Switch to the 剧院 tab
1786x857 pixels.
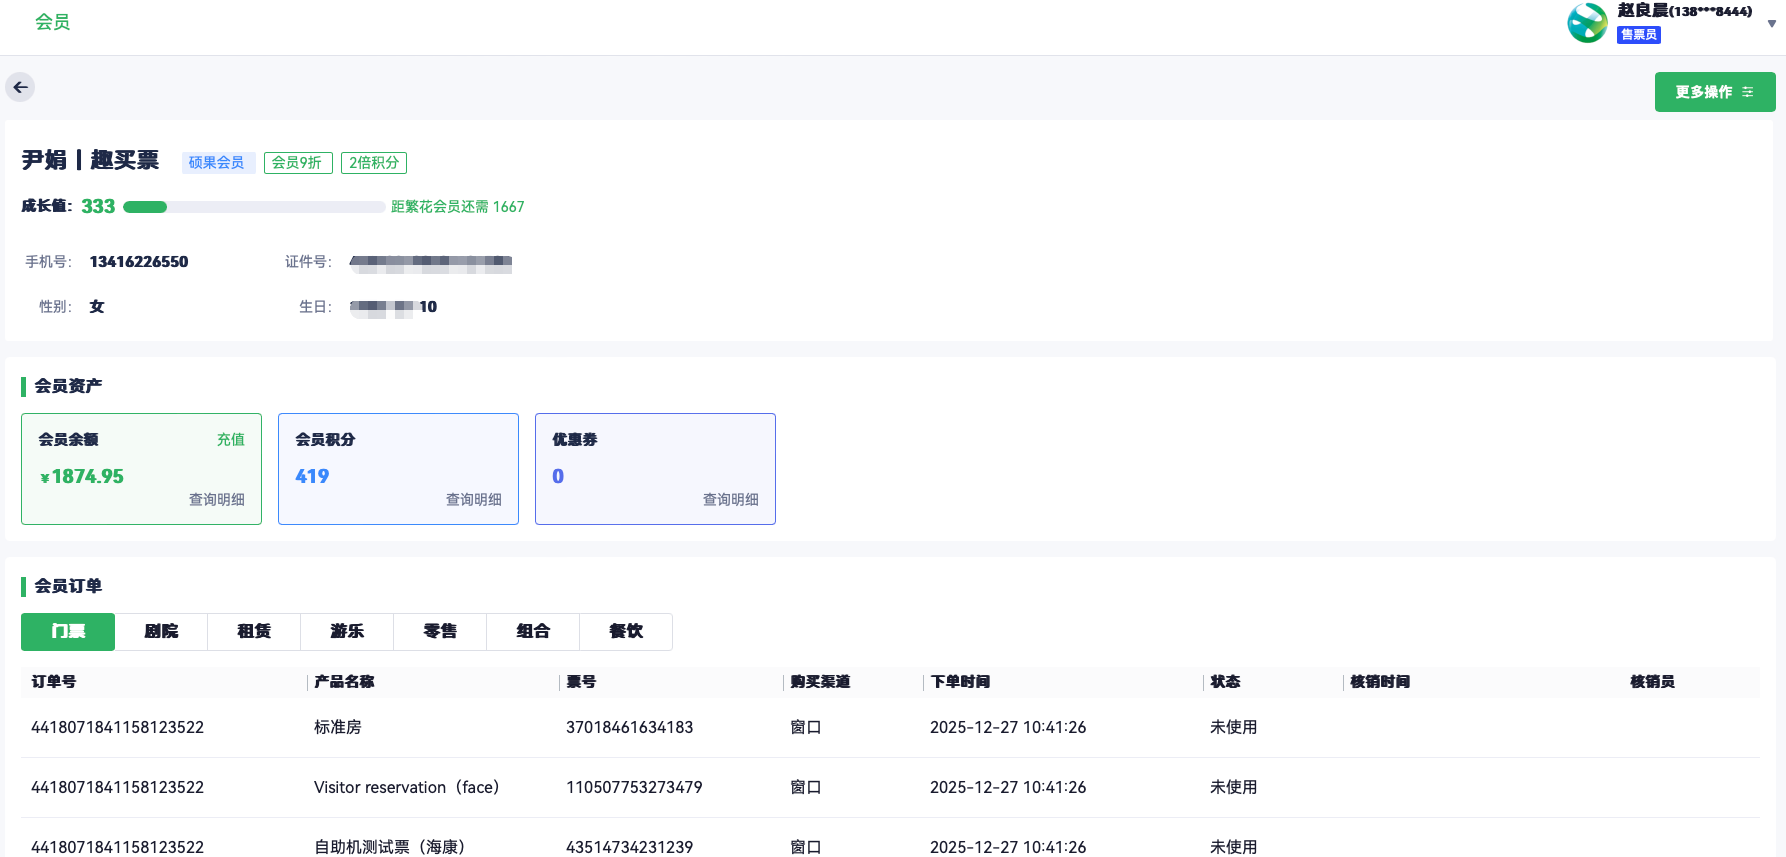[x=161, y=631]
